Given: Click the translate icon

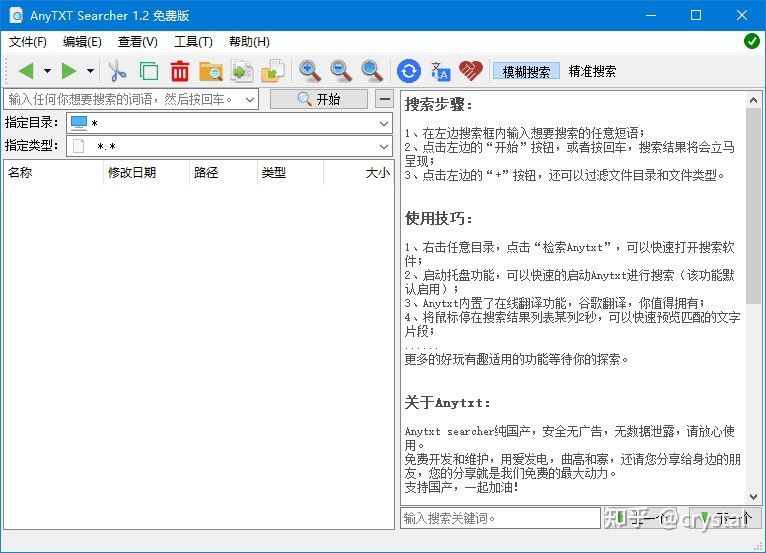Looking at the screenshot, I should click(440, 71).
